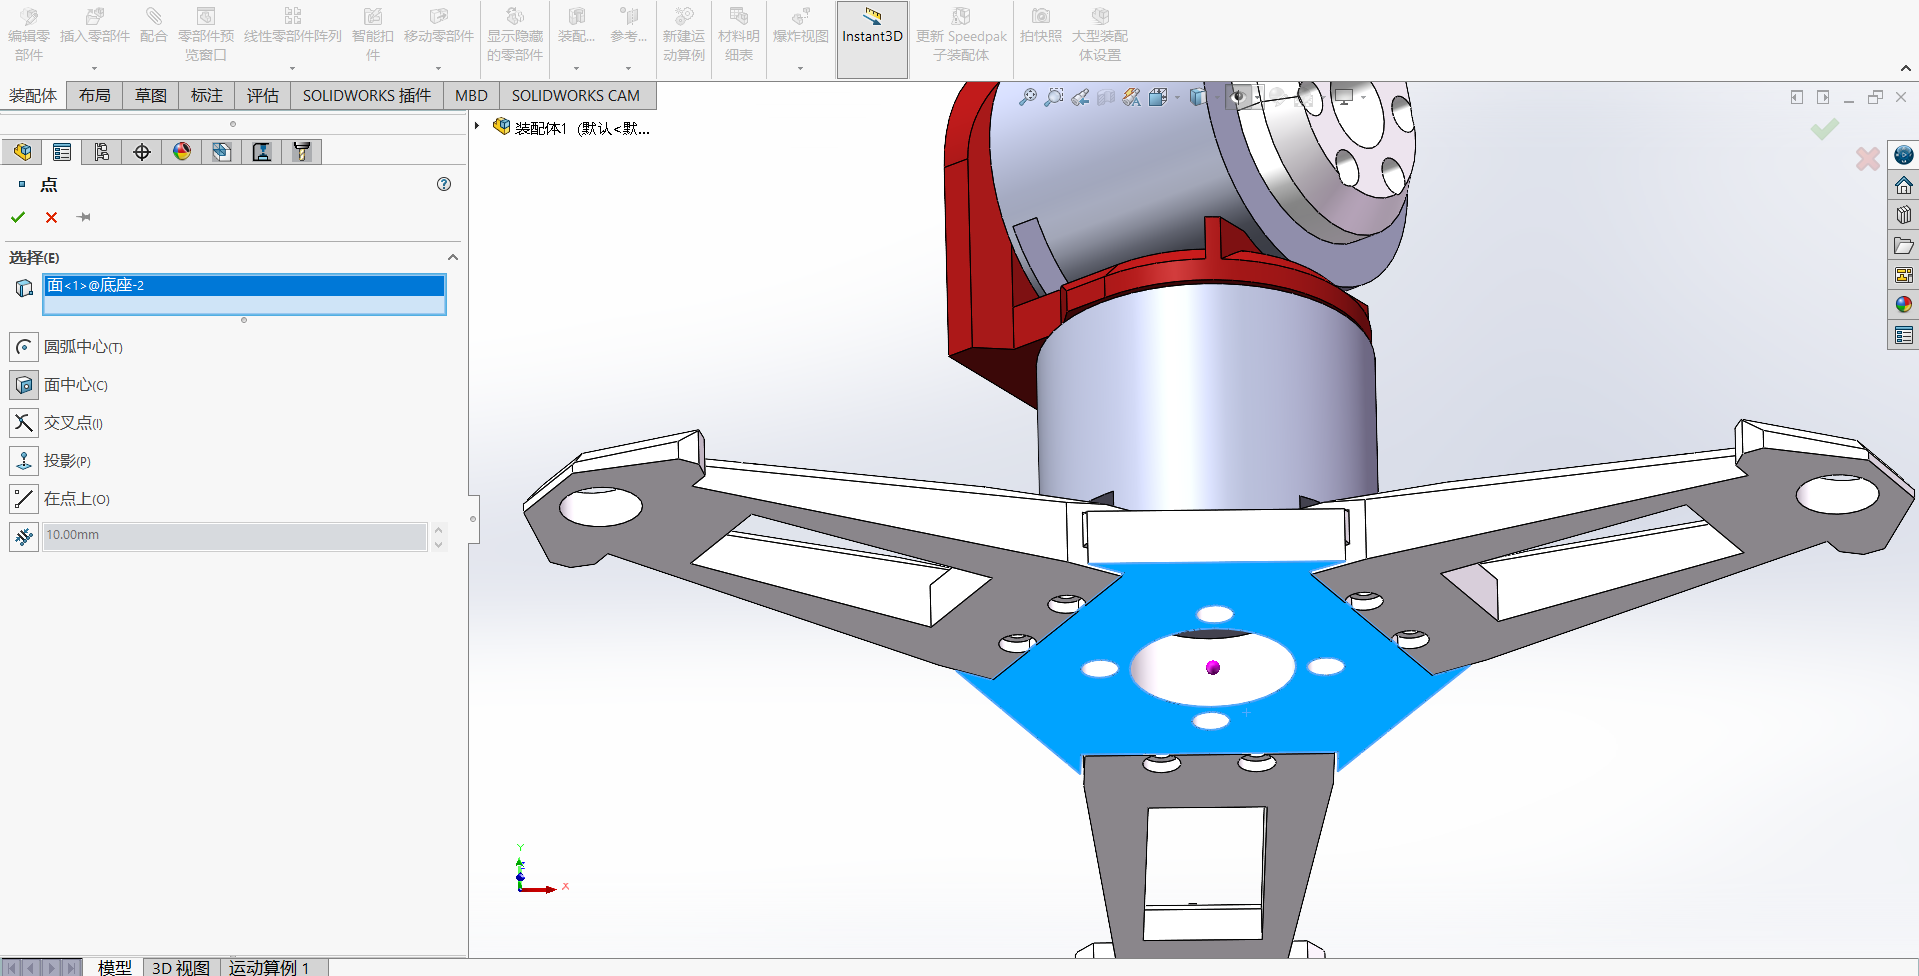This screenshot has height=976, width=1919.
Task: Open SOLIDWORKS Resources home in task pane
Action: click(1904, 185)
